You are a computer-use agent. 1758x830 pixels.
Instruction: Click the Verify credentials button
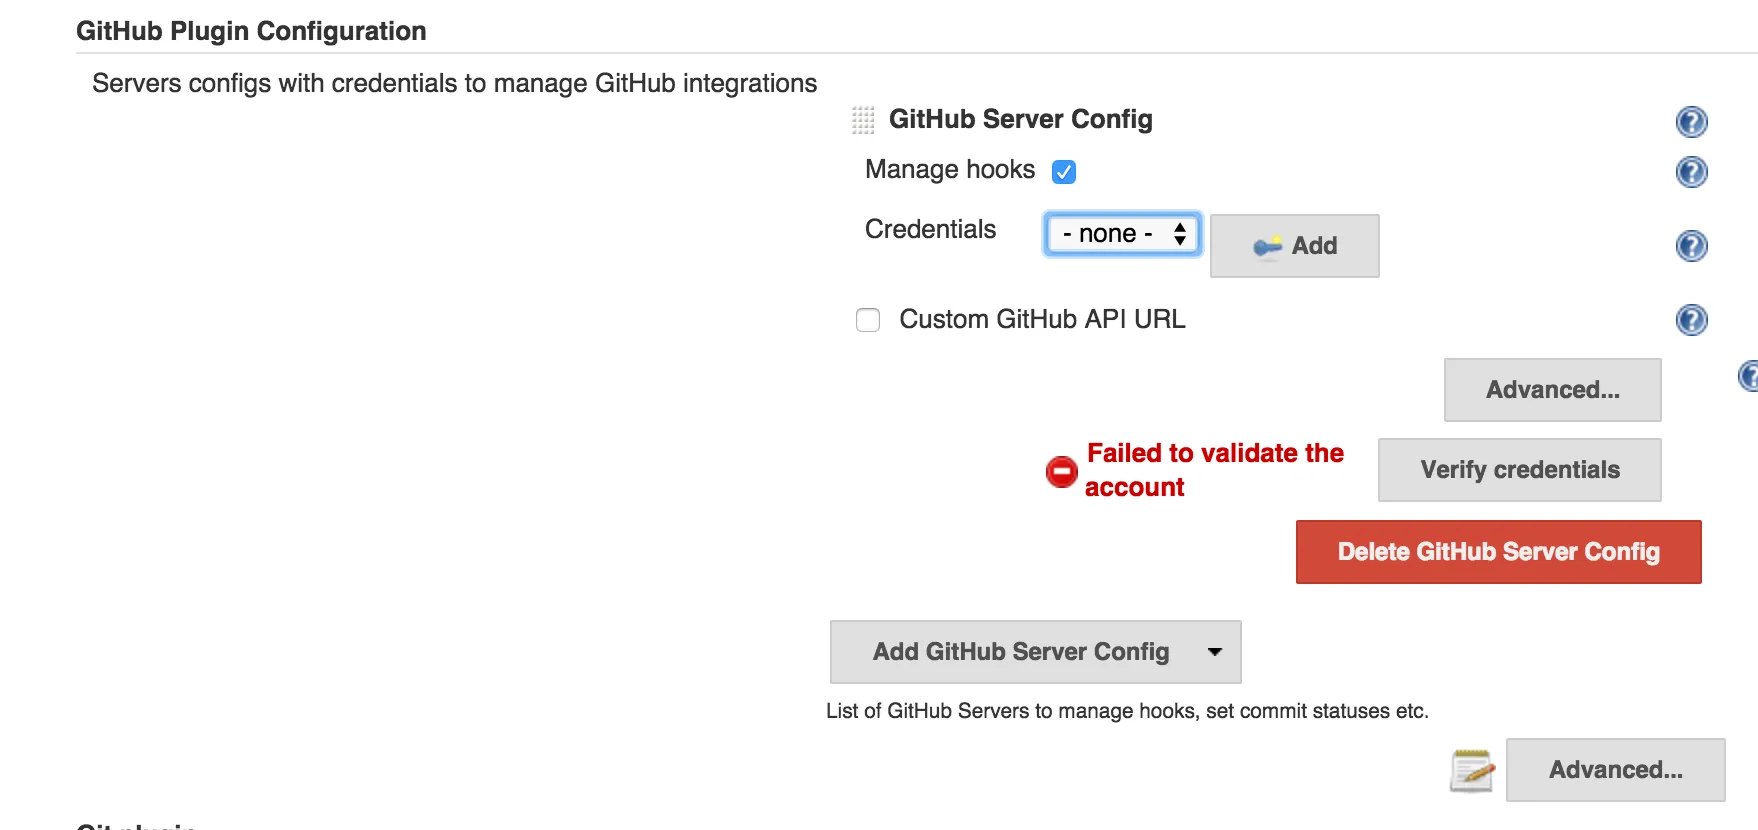1519,470
